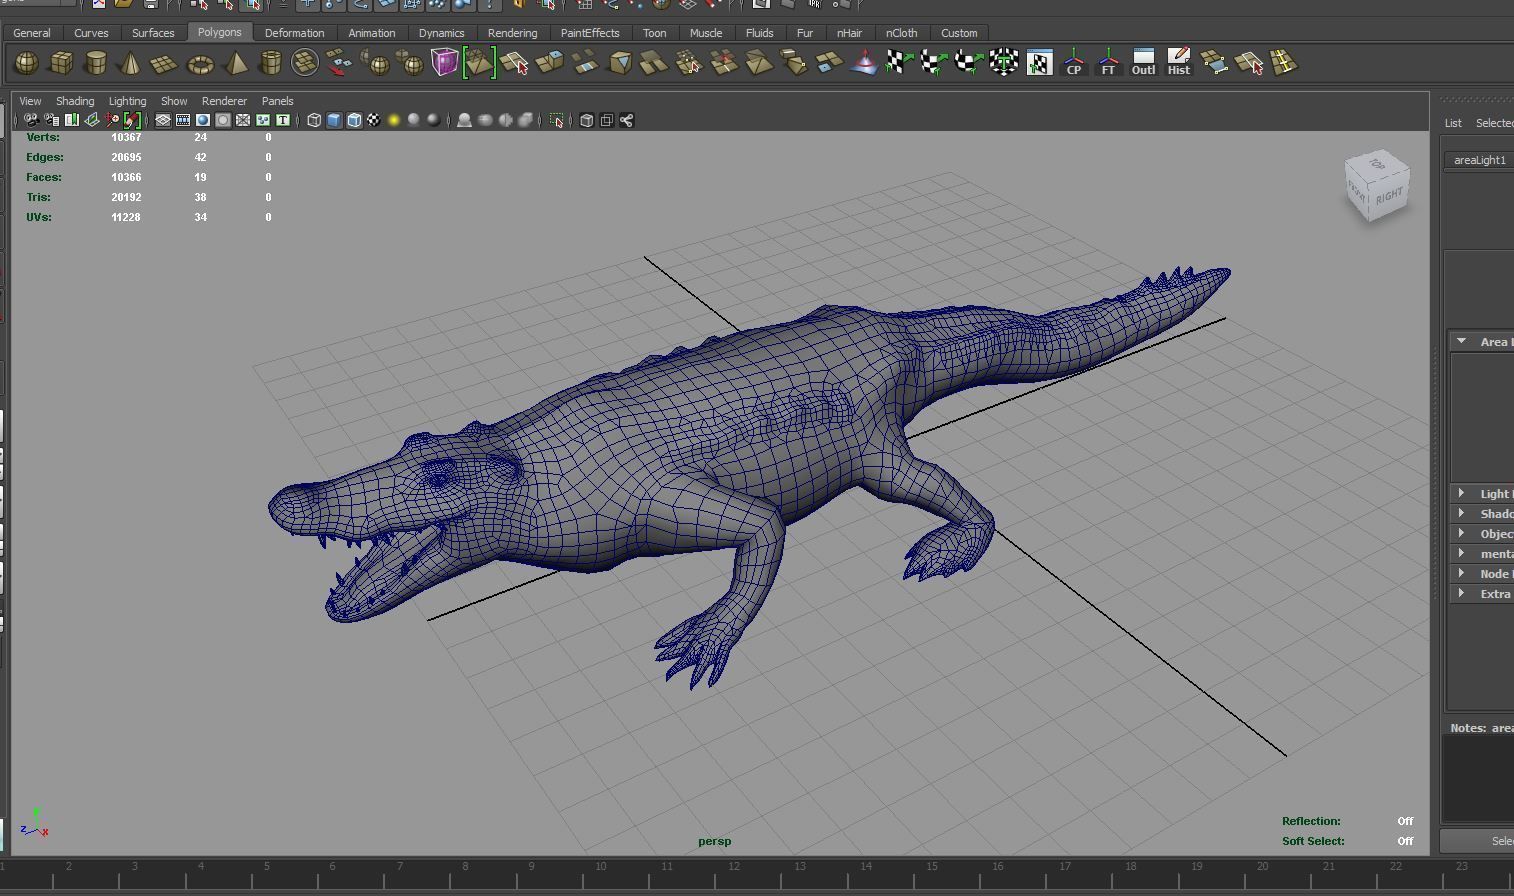Click the Select button at panel bottom
Viewport: 1514px width, 896px height.
[x=1477, y=841]
